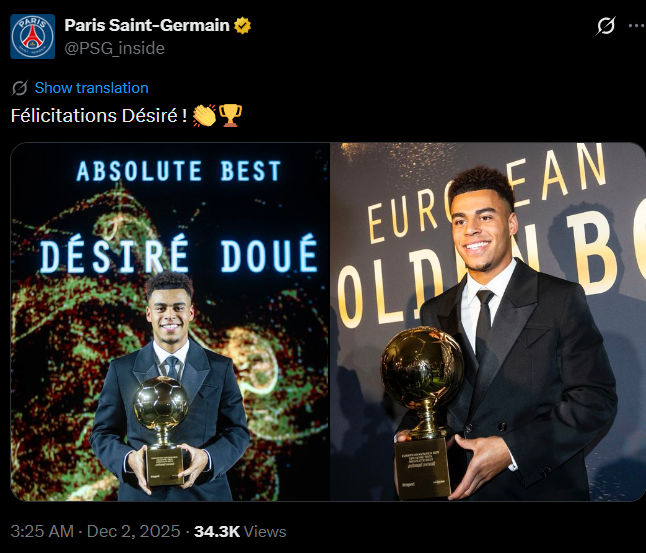Image resolution: width=646 pixels, height=553 pixels.
Task: Open the left Absolute Best photo
Action: click(170, 320)
